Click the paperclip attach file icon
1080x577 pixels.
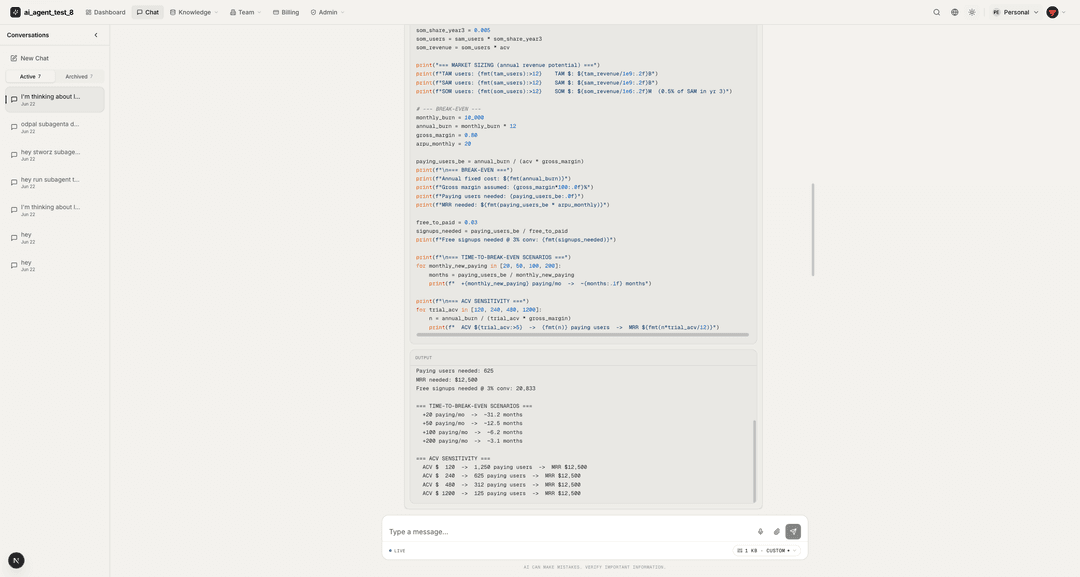(776, 532)
